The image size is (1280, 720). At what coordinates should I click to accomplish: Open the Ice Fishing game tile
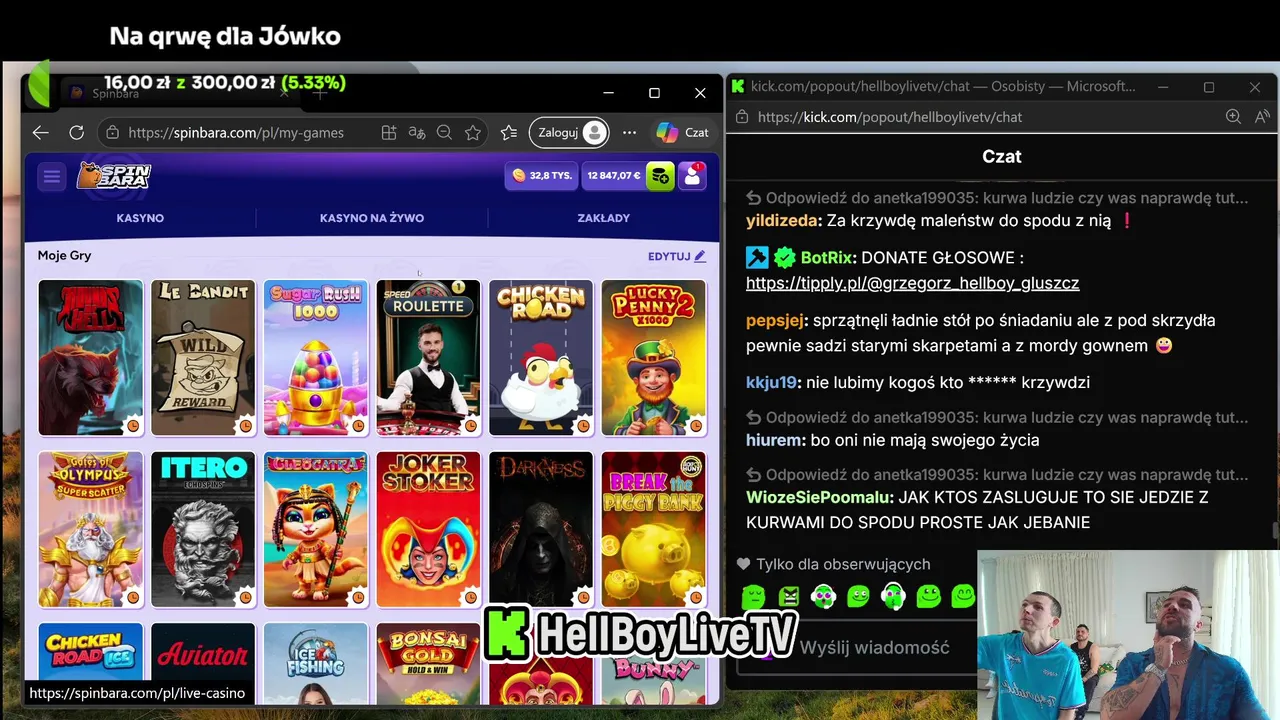click(316, 663)
